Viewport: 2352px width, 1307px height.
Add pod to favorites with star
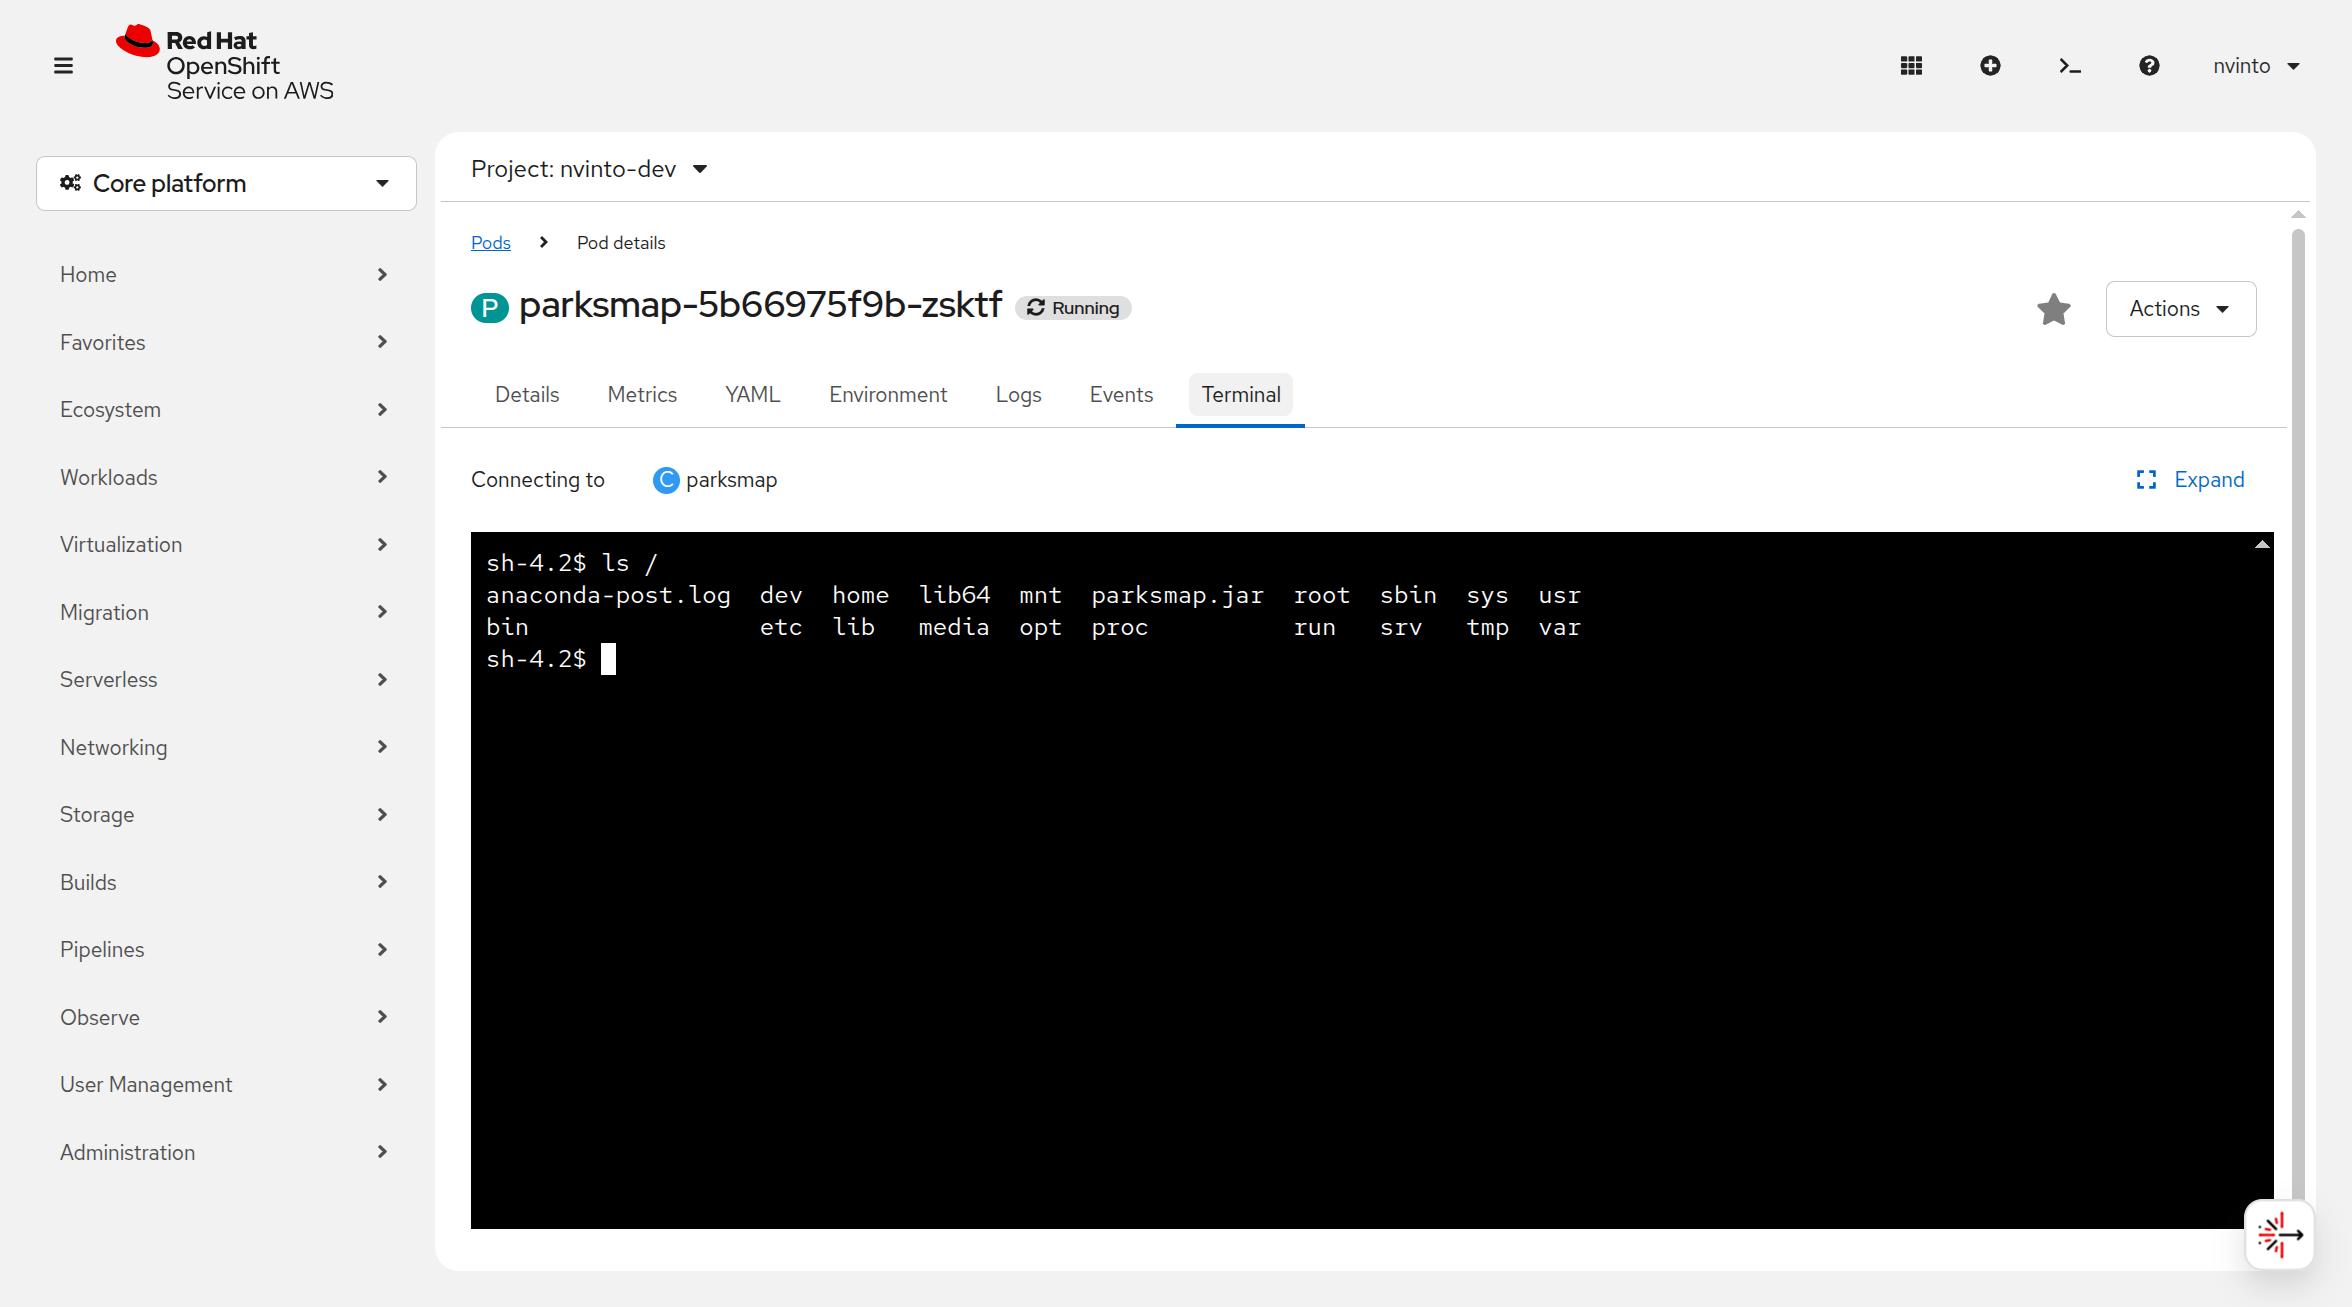coord(2054,309)
